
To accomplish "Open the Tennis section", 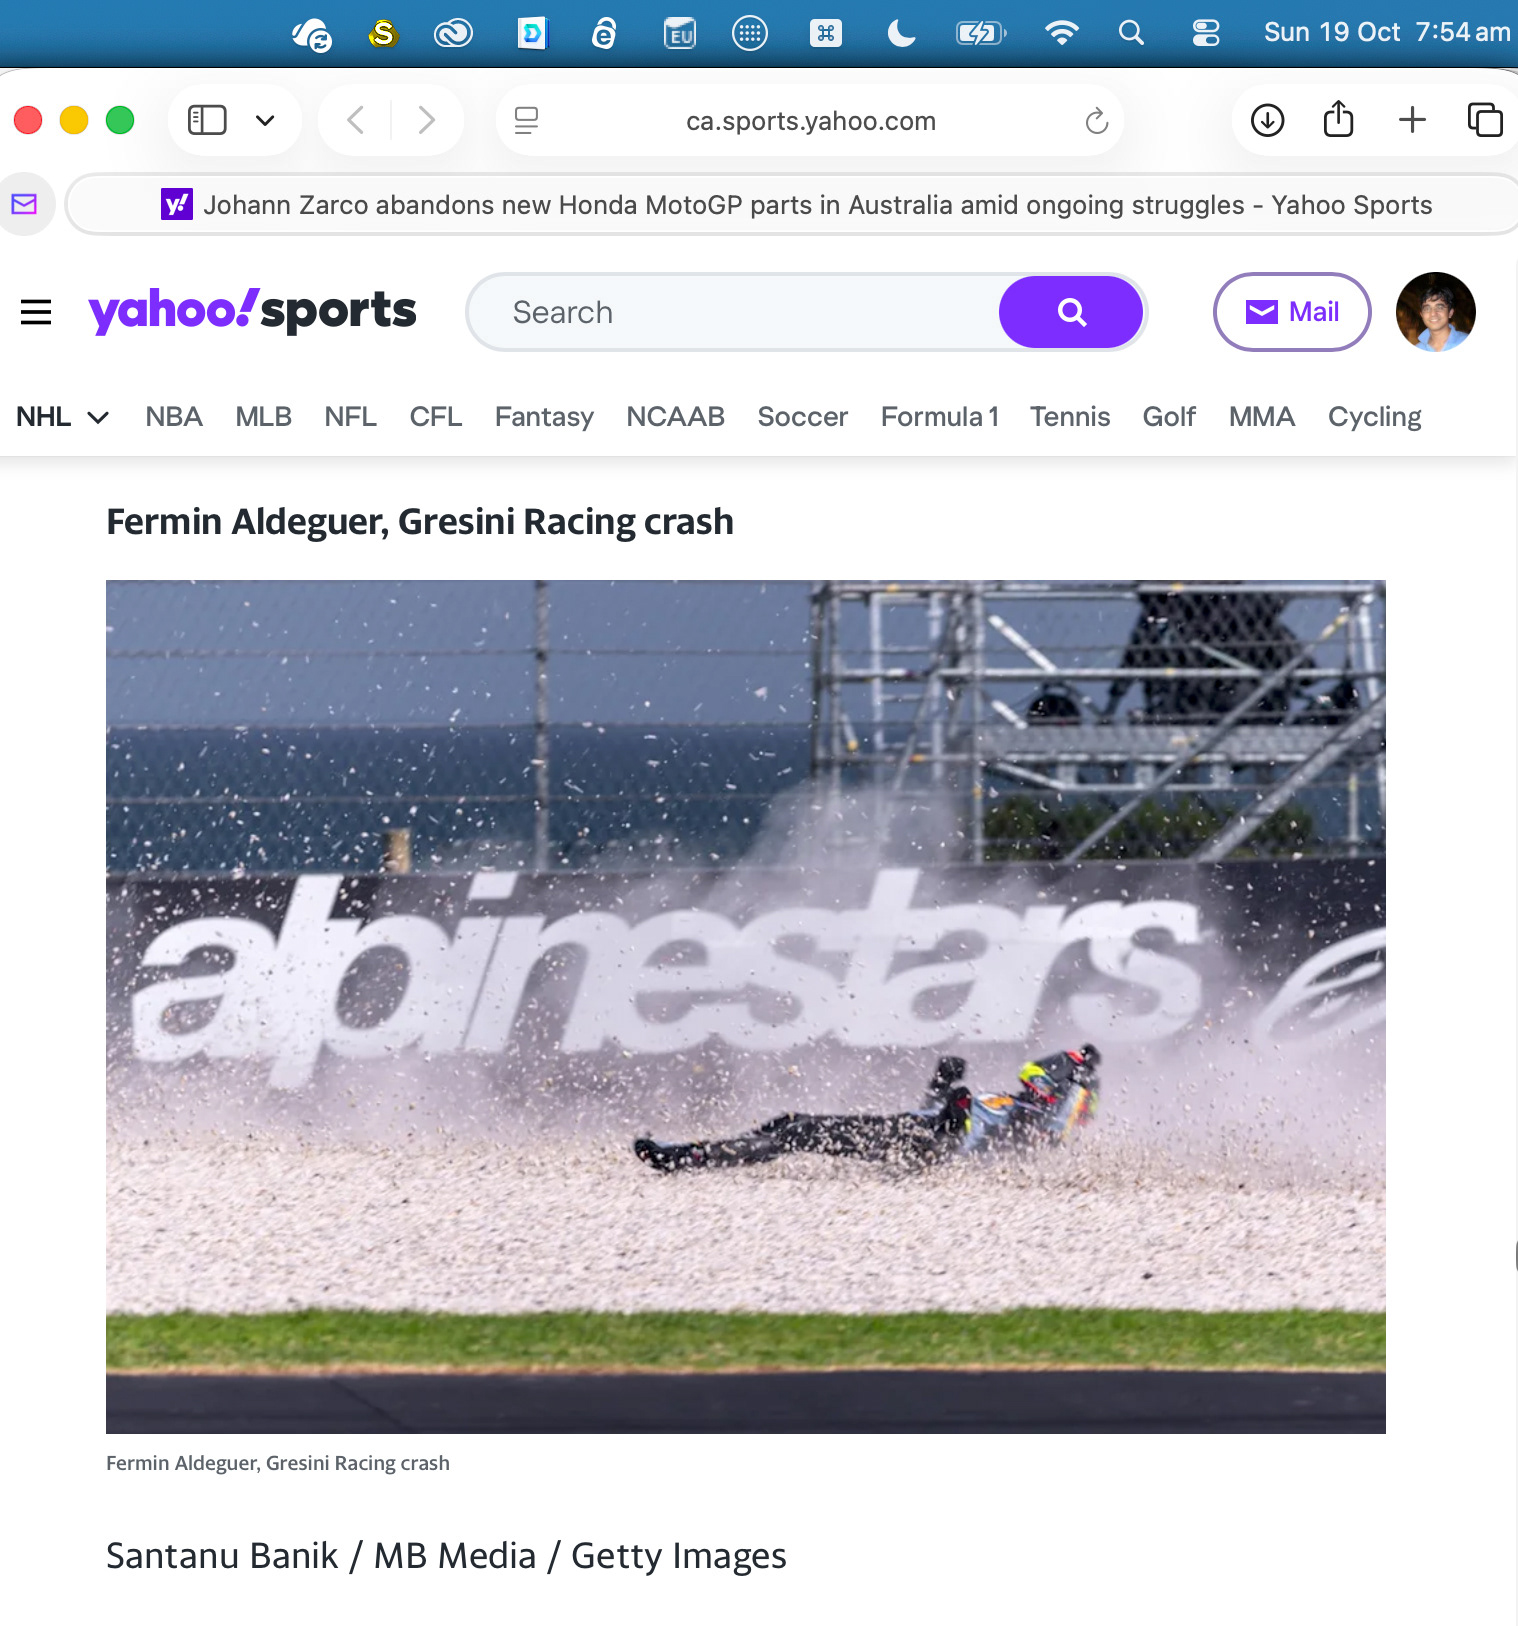I will click(x=1070, y=417).
